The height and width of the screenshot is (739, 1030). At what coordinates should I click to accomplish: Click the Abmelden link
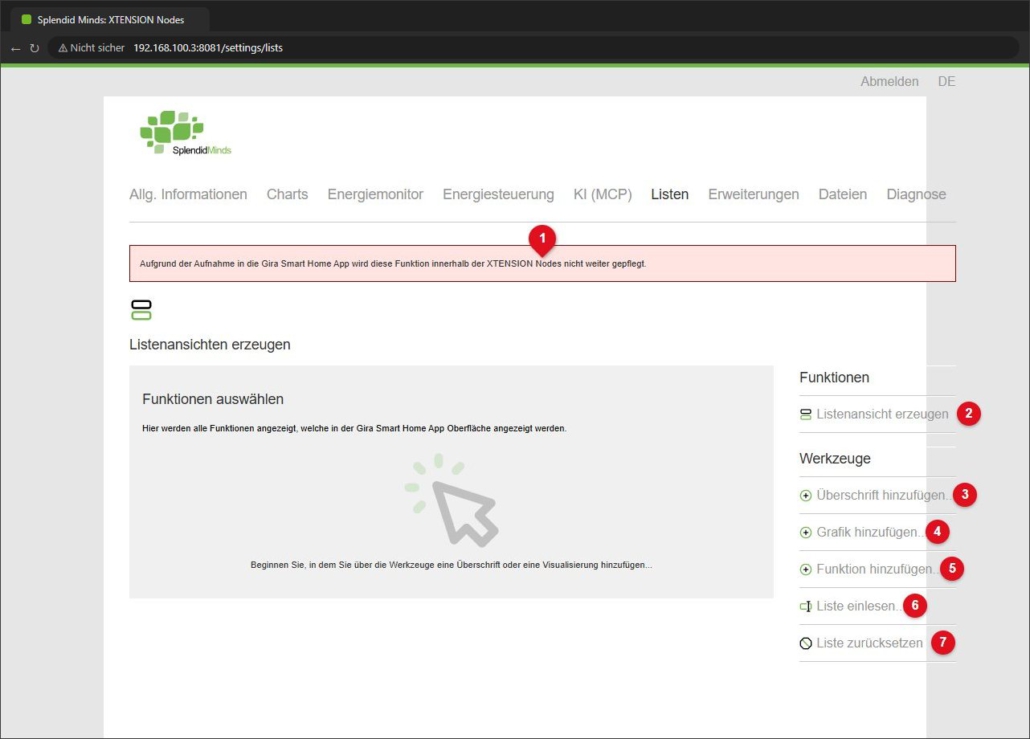pyautogui.click(x=889, y=81)
